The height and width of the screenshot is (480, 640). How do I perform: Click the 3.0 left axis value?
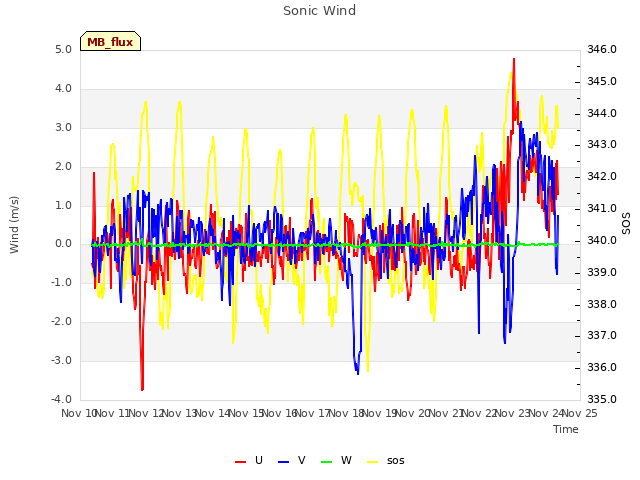pos(63,127)
